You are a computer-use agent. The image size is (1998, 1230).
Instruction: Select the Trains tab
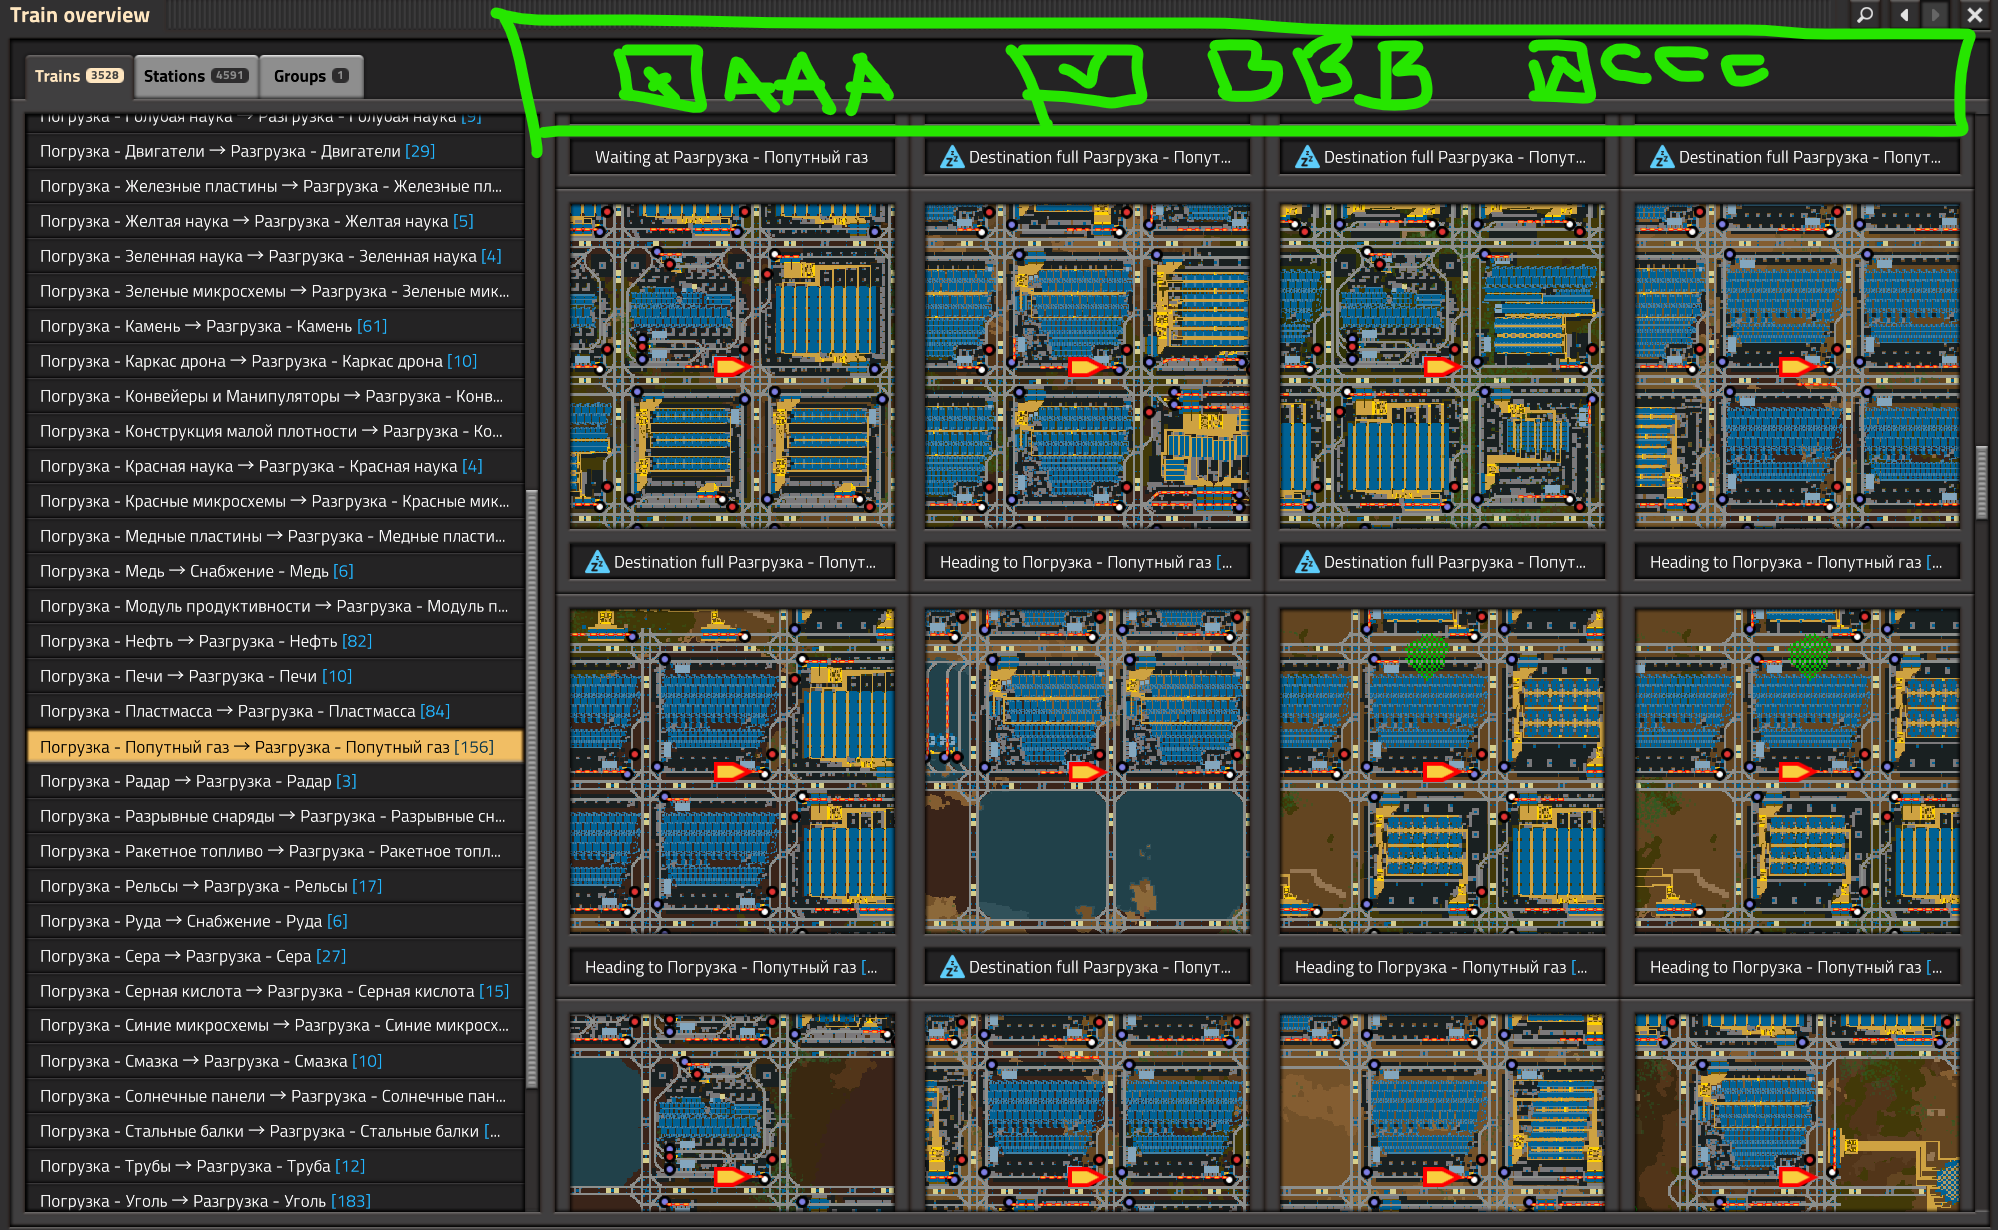click(78, 76)
